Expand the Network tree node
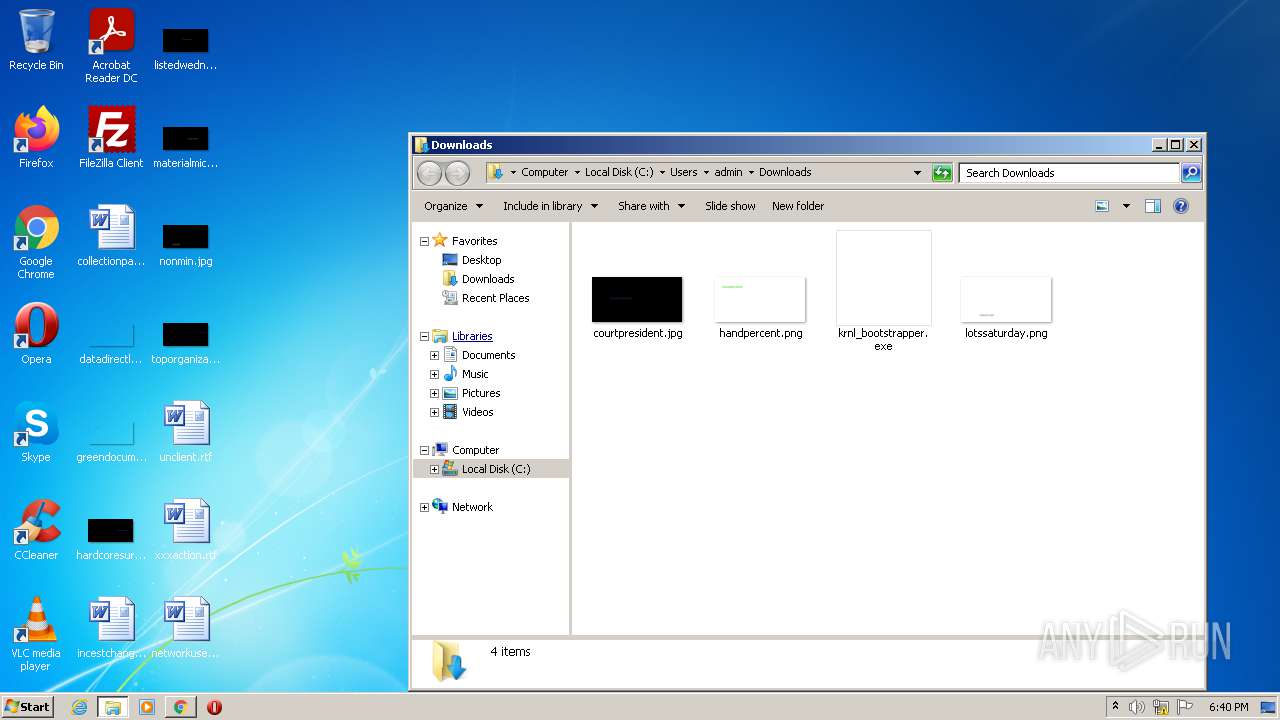 point(424,507)
